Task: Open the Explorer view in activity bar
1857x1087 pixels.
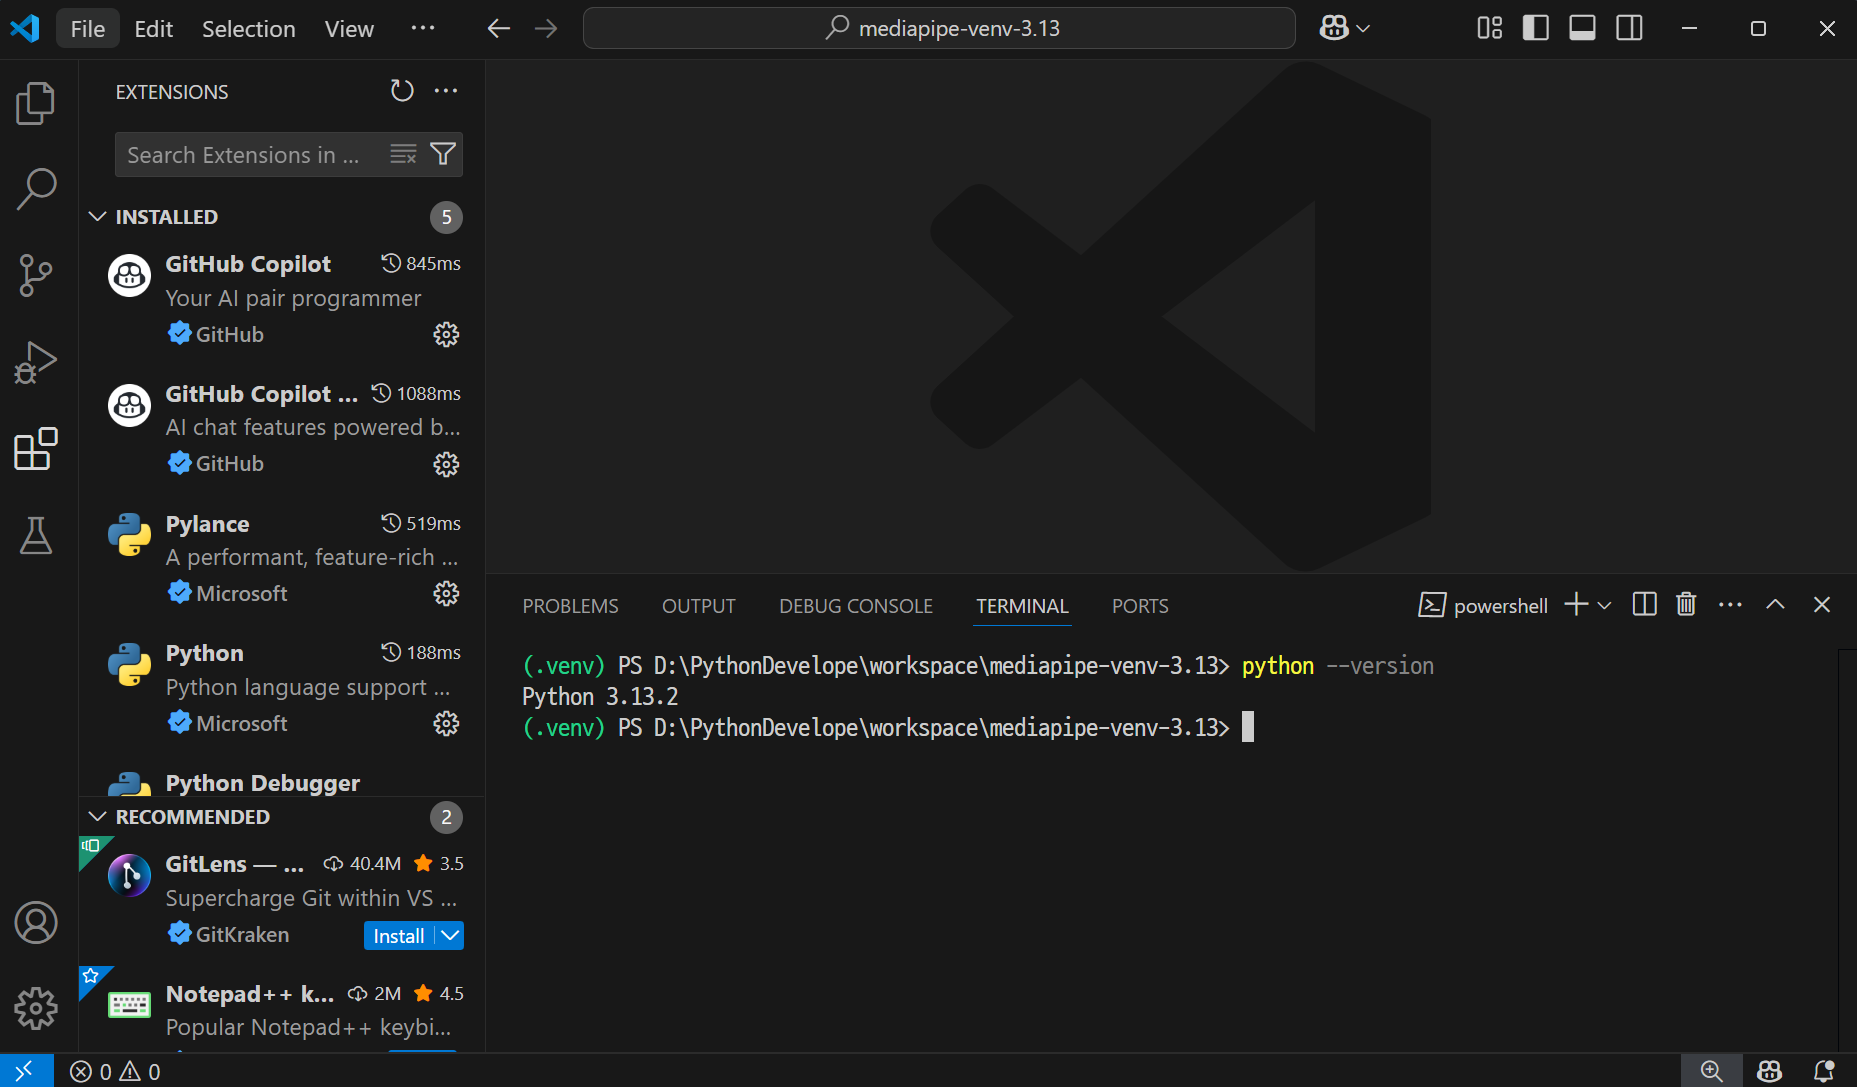Action: [36, 103]
